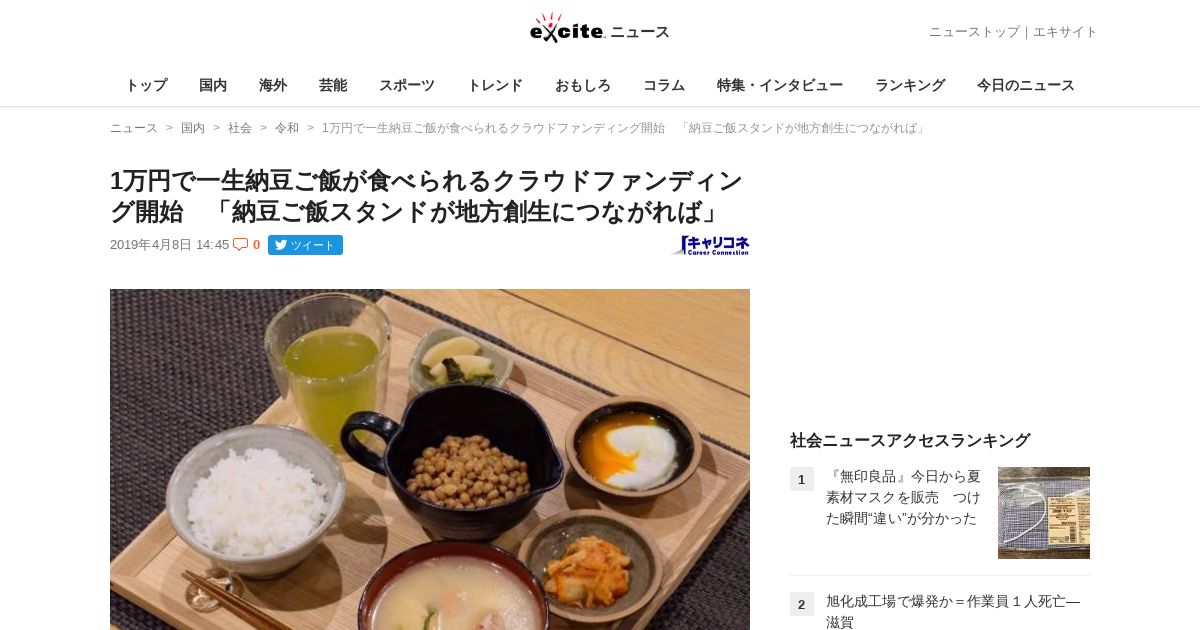Open 旭化成工場 explosion article link
Screen dimensions: 1200x630
click(x=953, y=611)
